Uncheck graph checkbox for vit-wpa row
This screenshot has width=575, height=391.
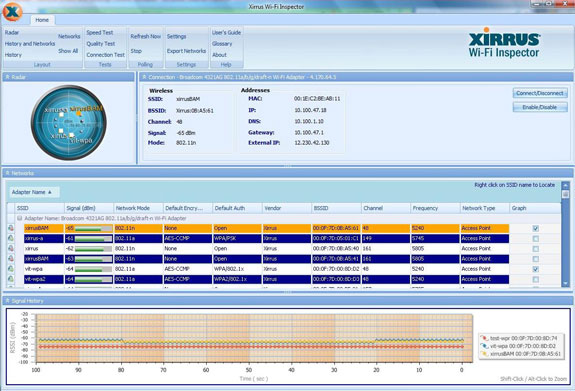536,269
